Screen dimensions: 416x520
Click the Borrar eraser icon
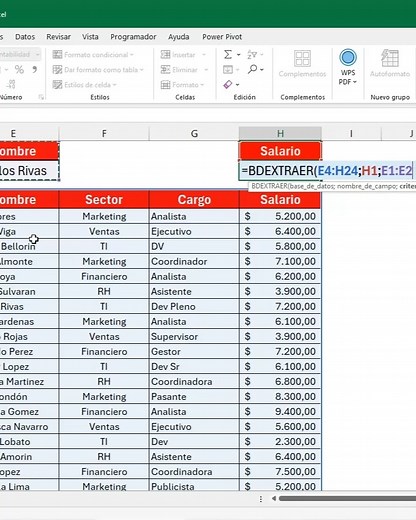[x=228, y=85]
